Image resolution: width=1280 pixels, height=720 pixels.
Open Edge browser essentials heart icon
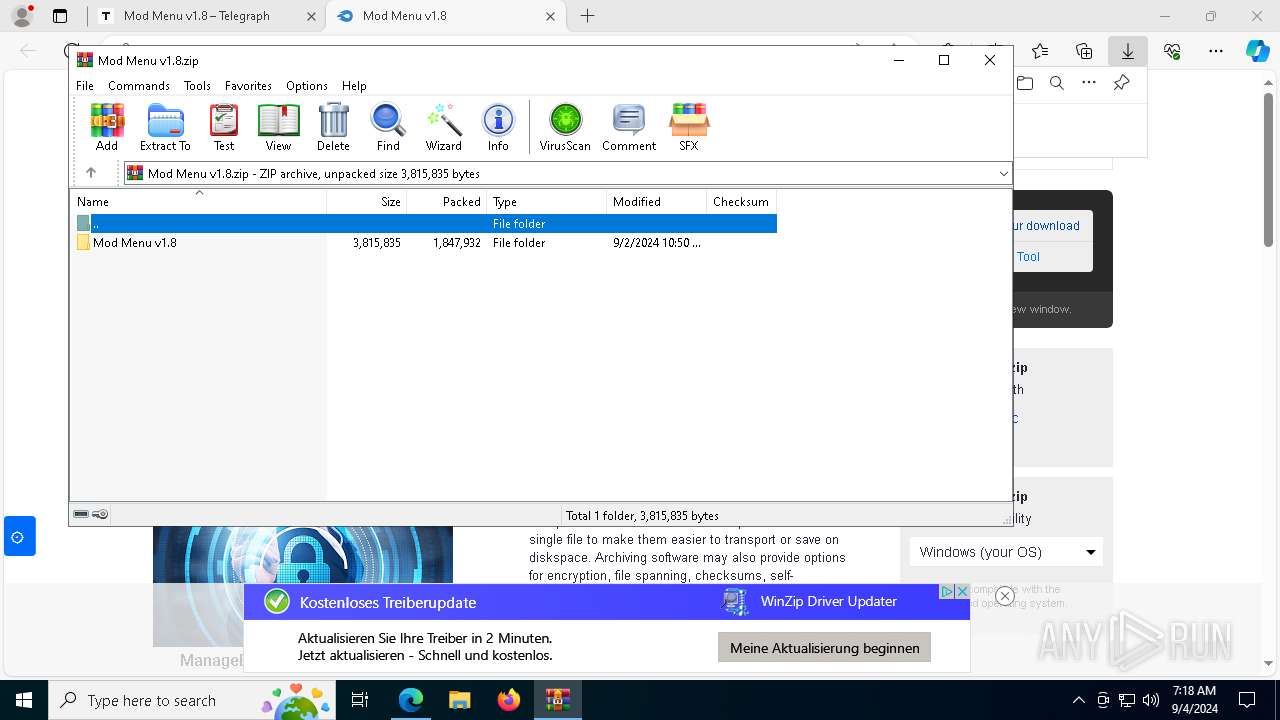tap(1172, 51)
